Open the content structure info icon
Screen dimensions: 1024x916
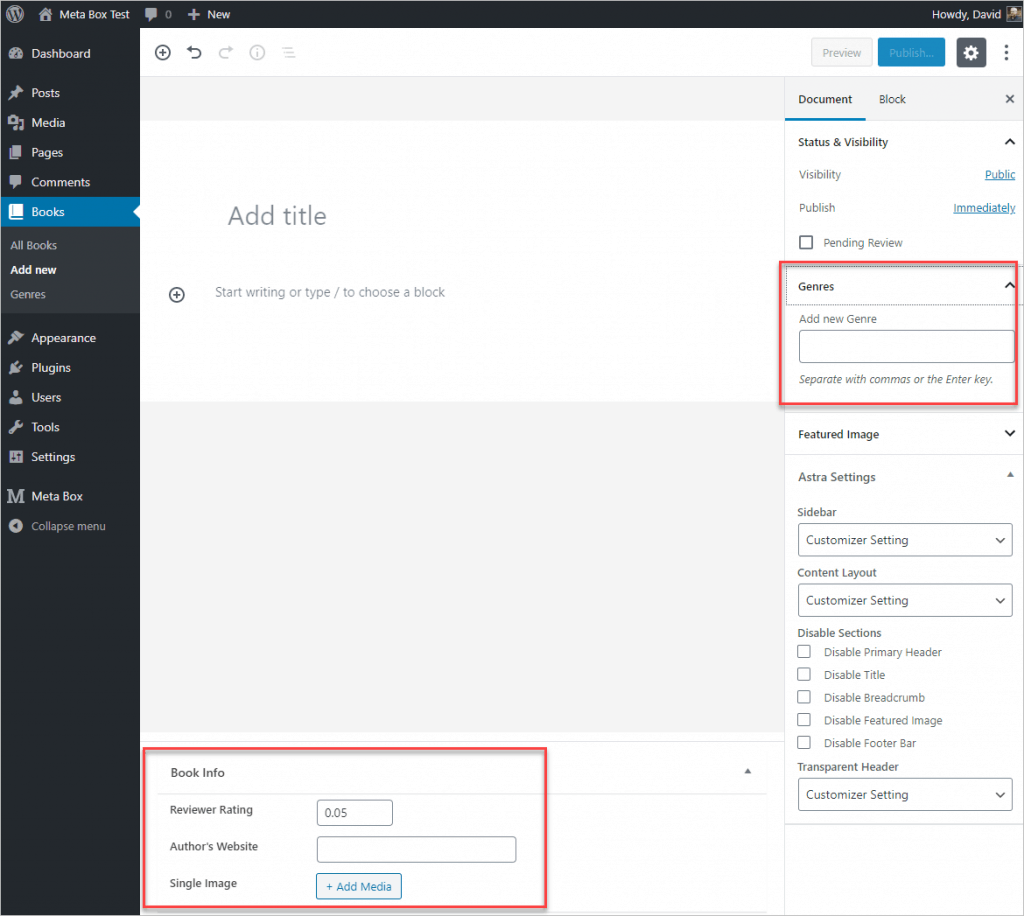tap(257, 53)
